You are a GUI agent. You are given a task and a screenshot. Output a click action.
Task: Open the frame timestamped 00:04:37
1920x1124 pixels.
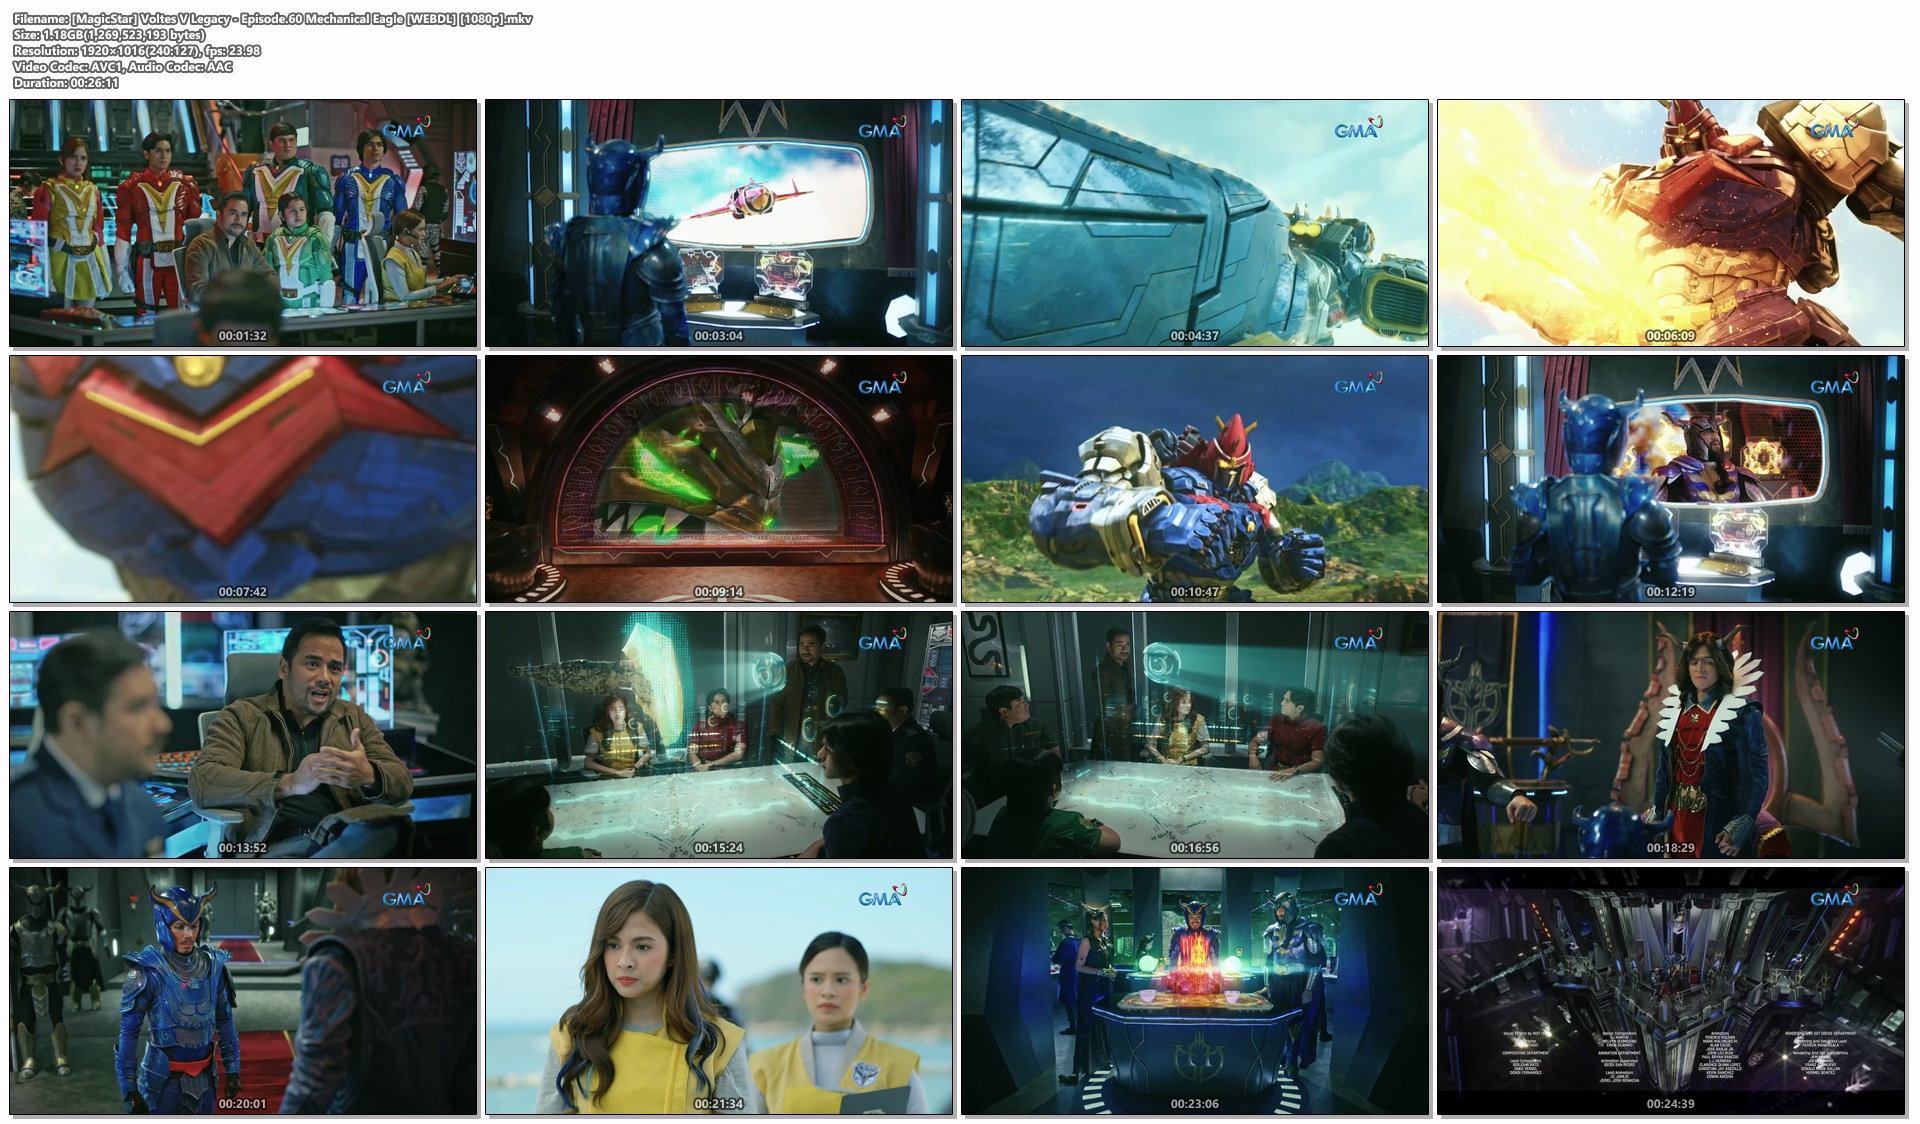pyautogui.click(x=1195, y=222)
